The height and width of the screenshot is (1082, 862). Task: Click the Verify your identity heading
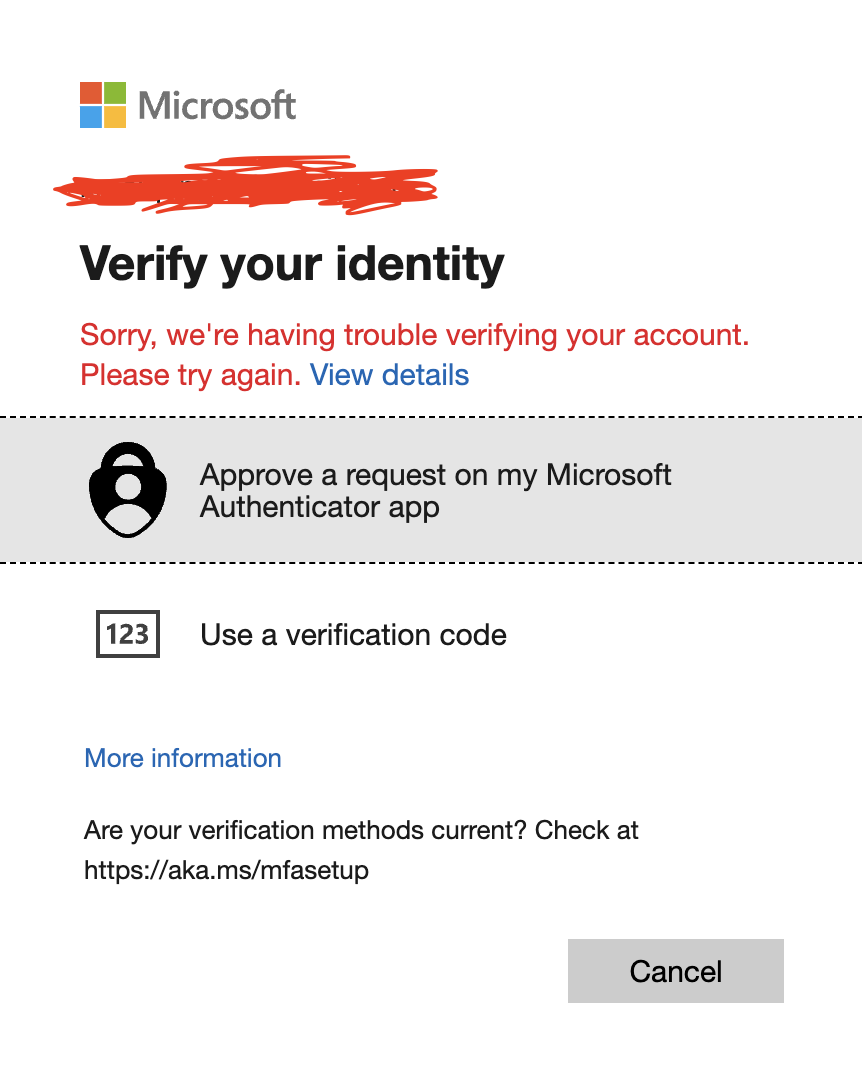click(x=292, y=263)
